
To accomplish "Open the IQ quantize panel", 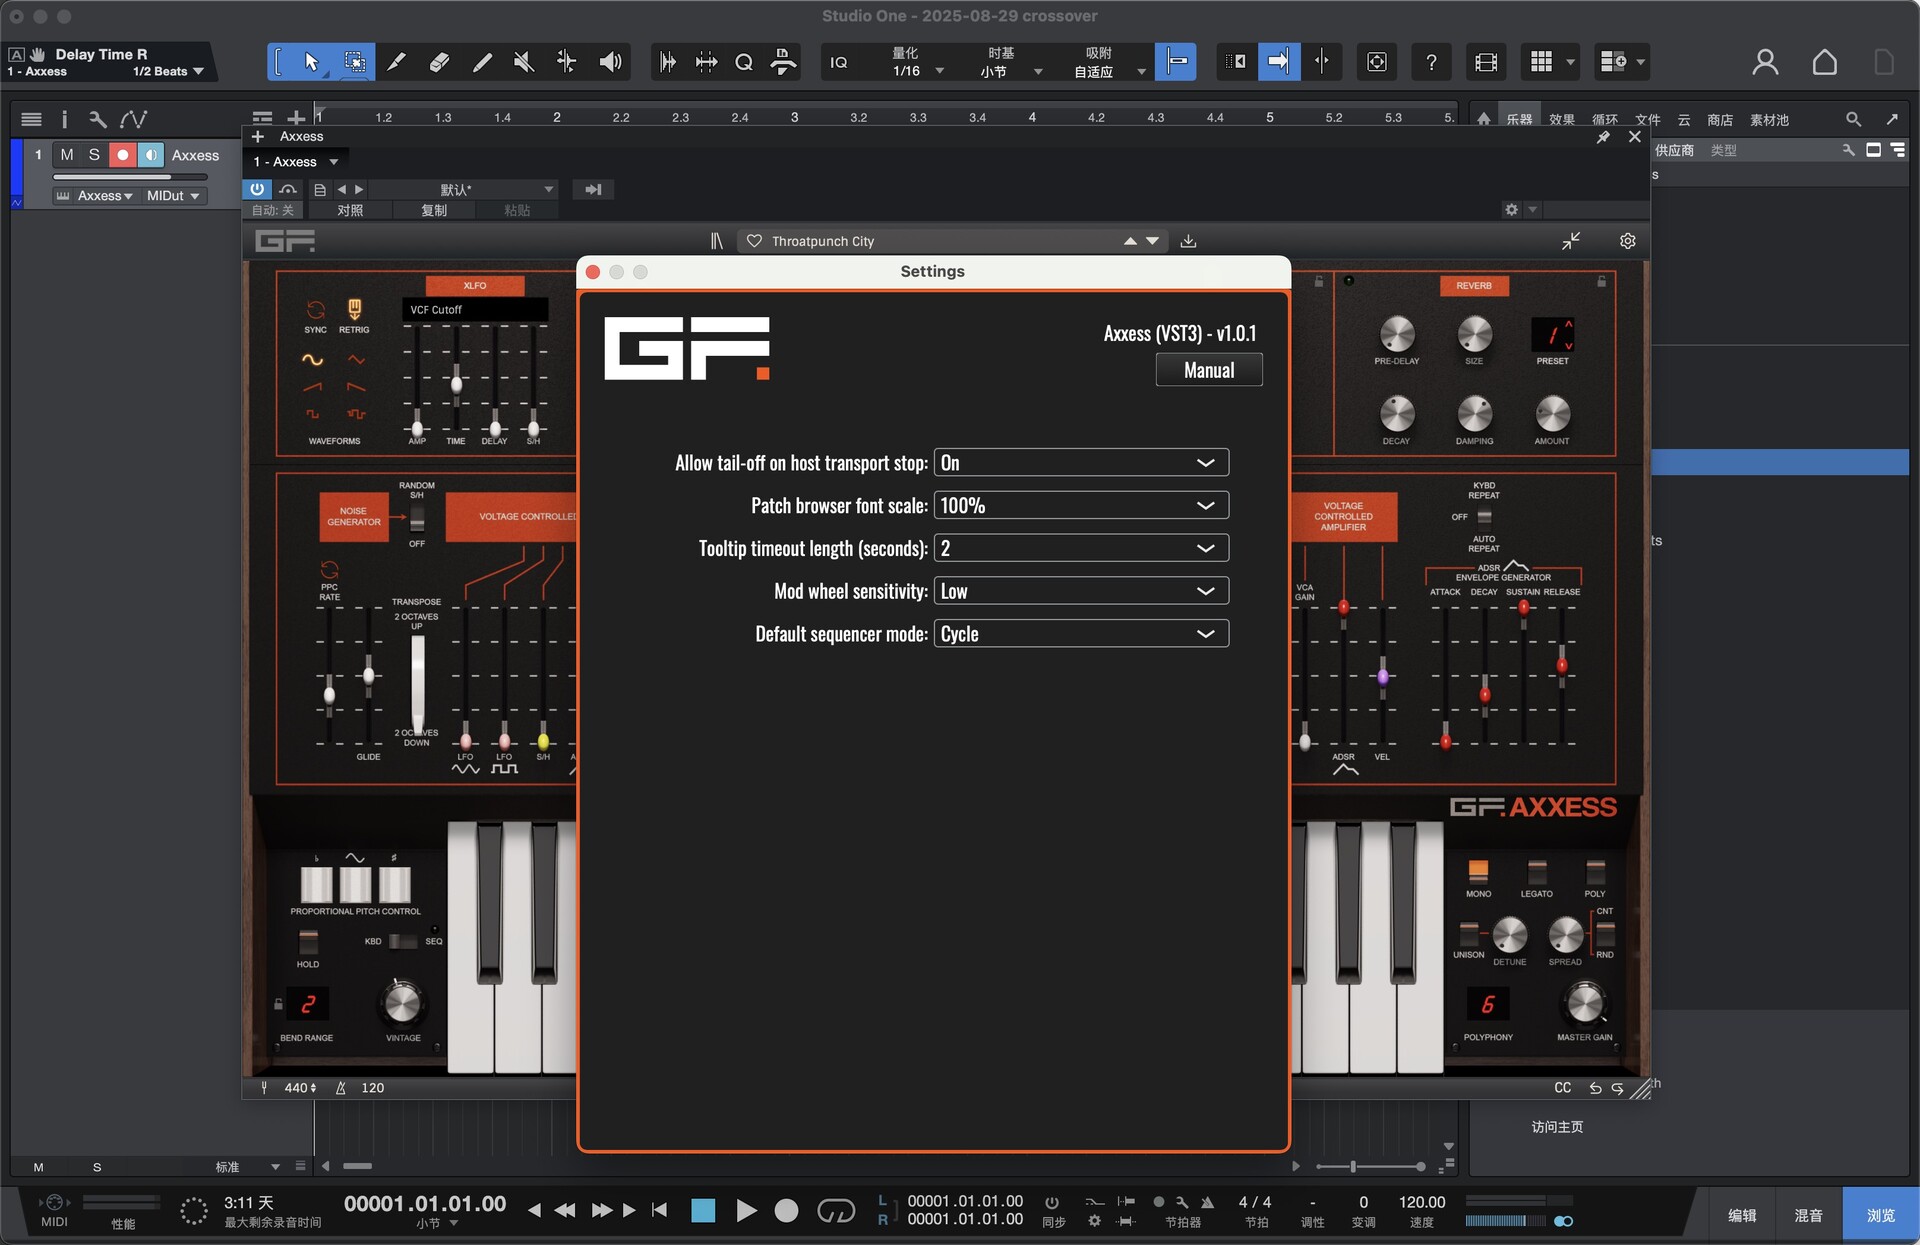I will (x=839, y=62).
